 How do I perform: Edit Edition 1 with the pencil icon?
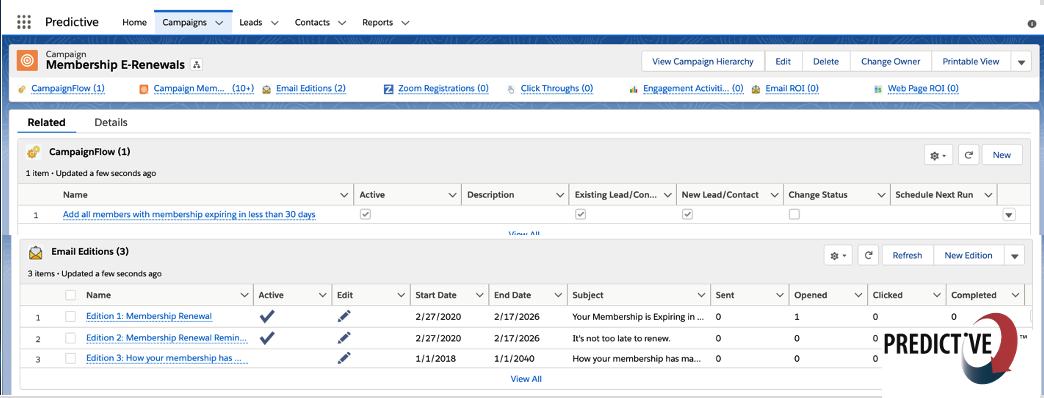coord(344,317)
